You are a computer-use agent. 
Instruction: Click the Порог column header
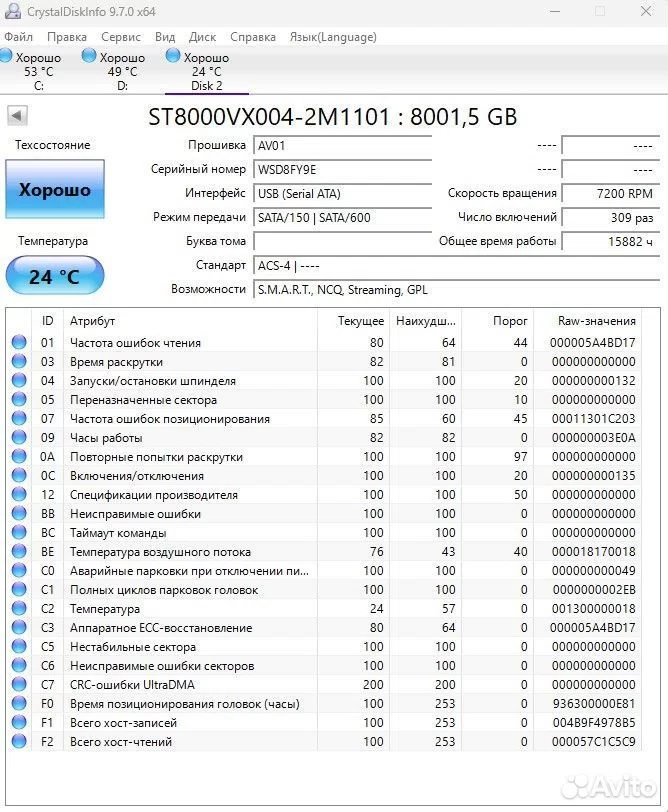(x=498, y=321)
